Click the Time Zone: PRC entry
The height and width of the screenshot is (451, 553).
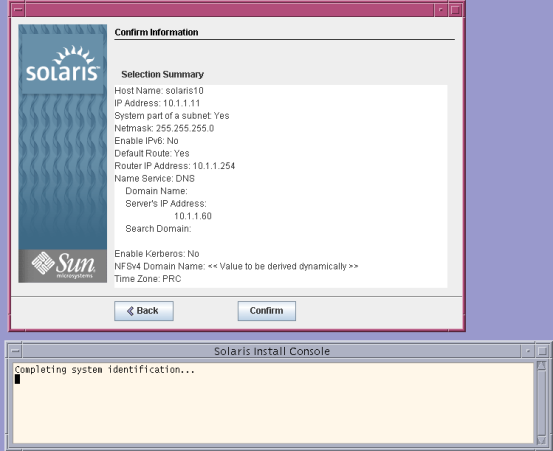(x=147, y=279)
